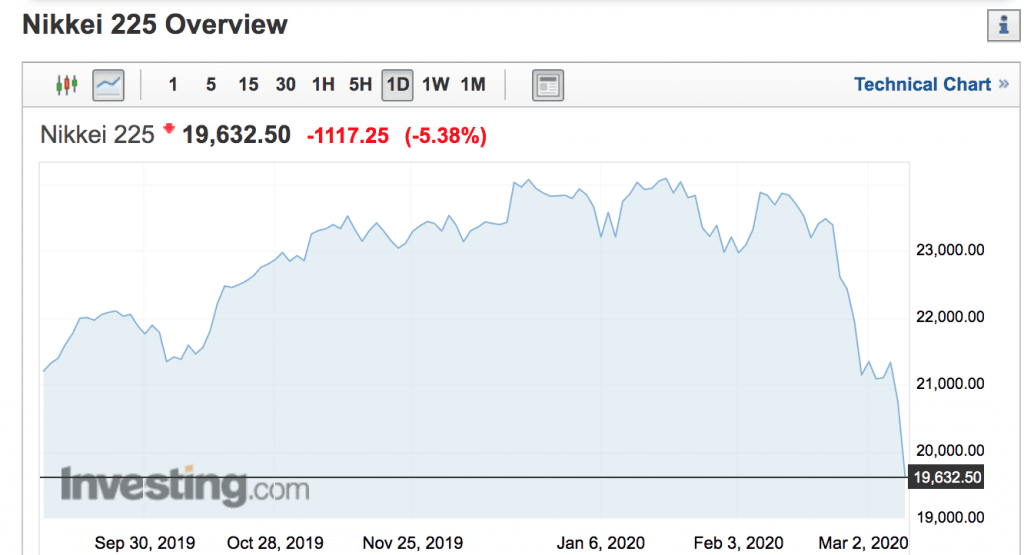Click the 19,632.50 current price label
1024x555 pixels.
tap(946, 477)
